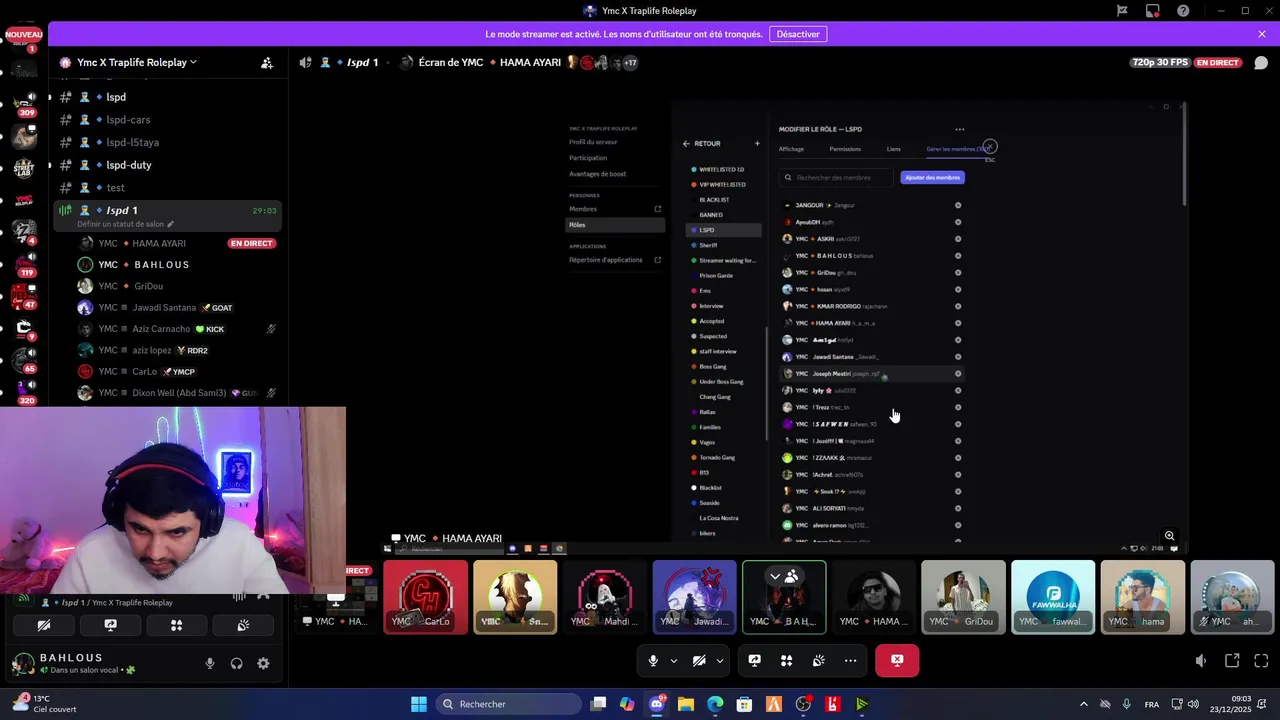Toggle noise suppression in voice connected panel
The height and width of the screenshot is (720, 1280).
239,596
